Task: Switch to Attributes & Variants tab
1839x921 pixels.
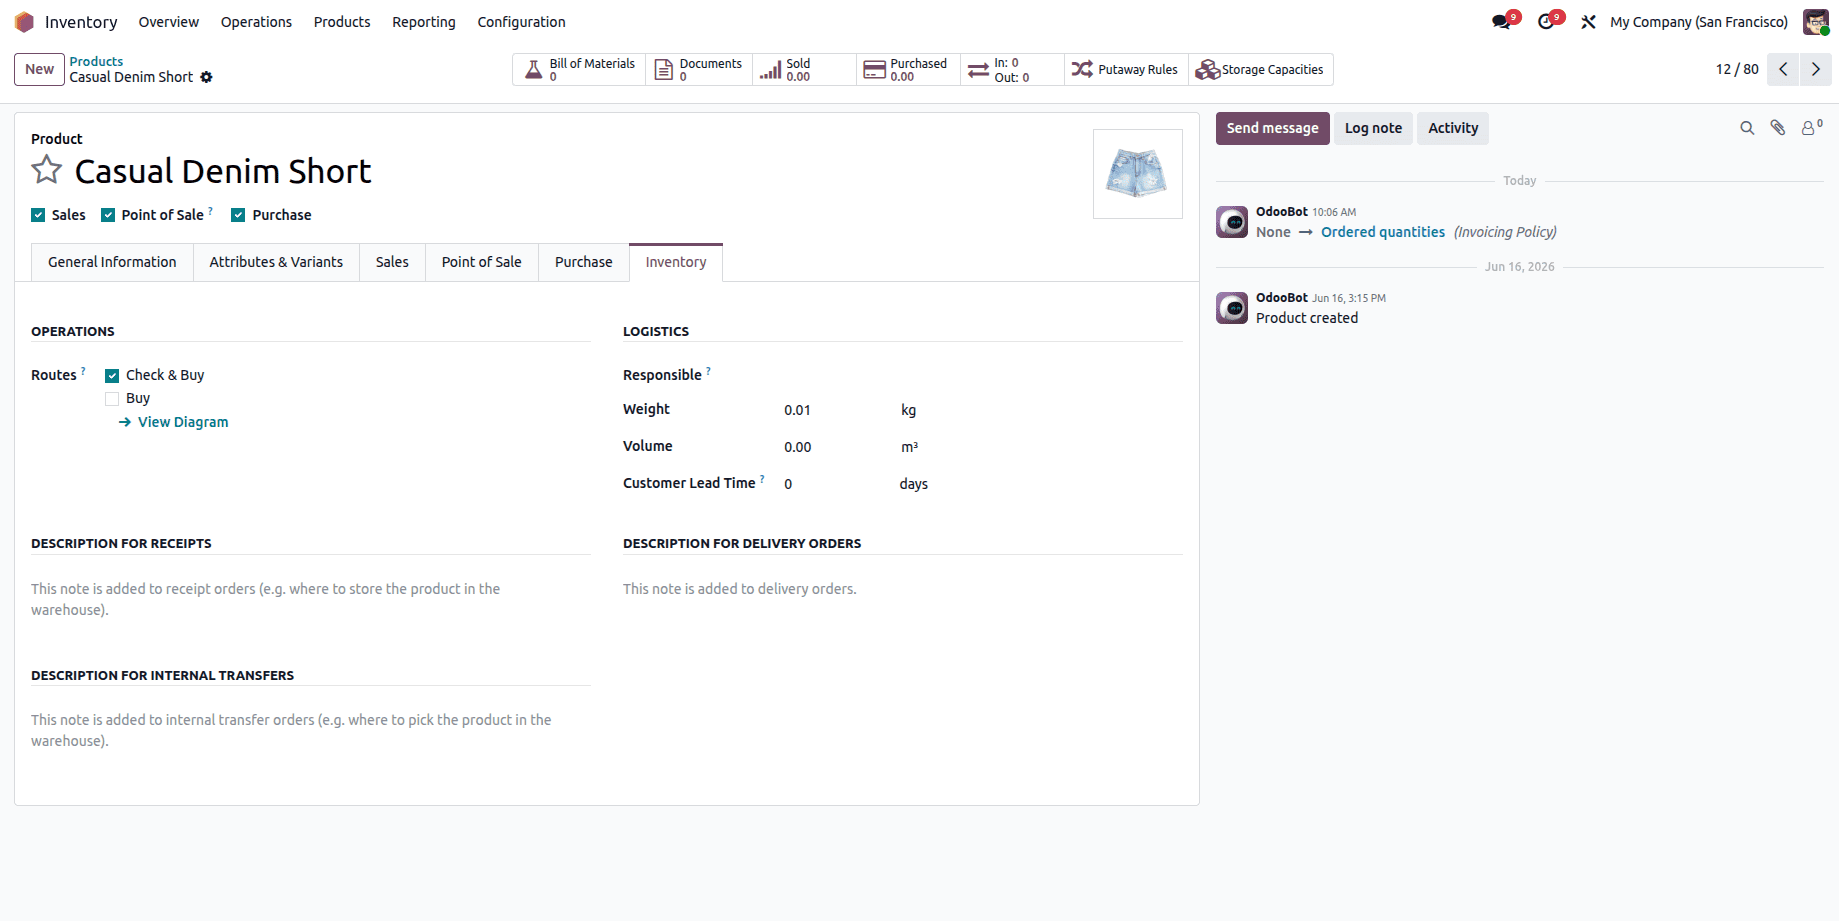Action: [276, 262]
